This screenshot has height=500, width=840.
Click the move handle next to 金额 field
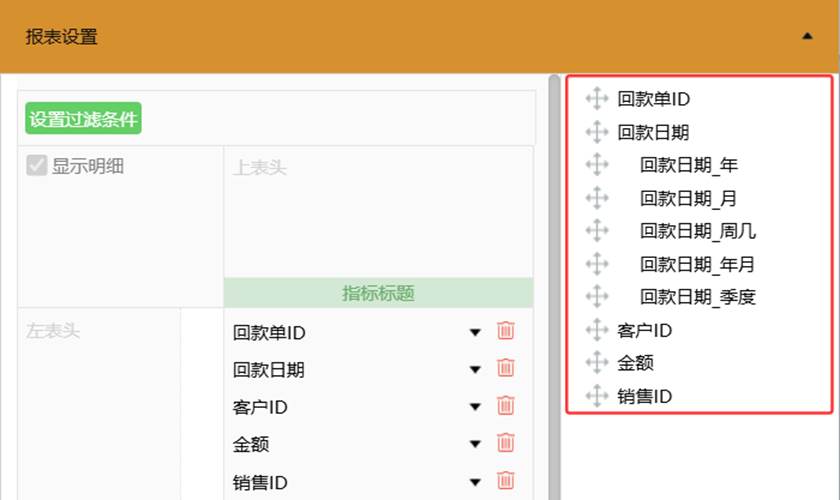597,363
